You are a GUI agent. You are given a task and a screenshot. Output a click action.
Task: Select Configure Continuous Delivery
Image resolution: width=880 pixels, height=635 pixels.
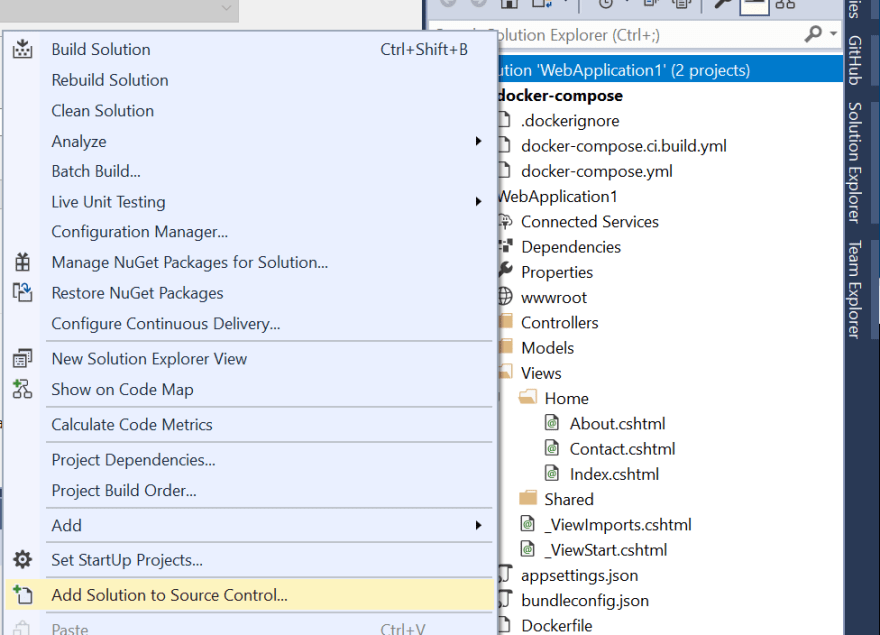249,323
